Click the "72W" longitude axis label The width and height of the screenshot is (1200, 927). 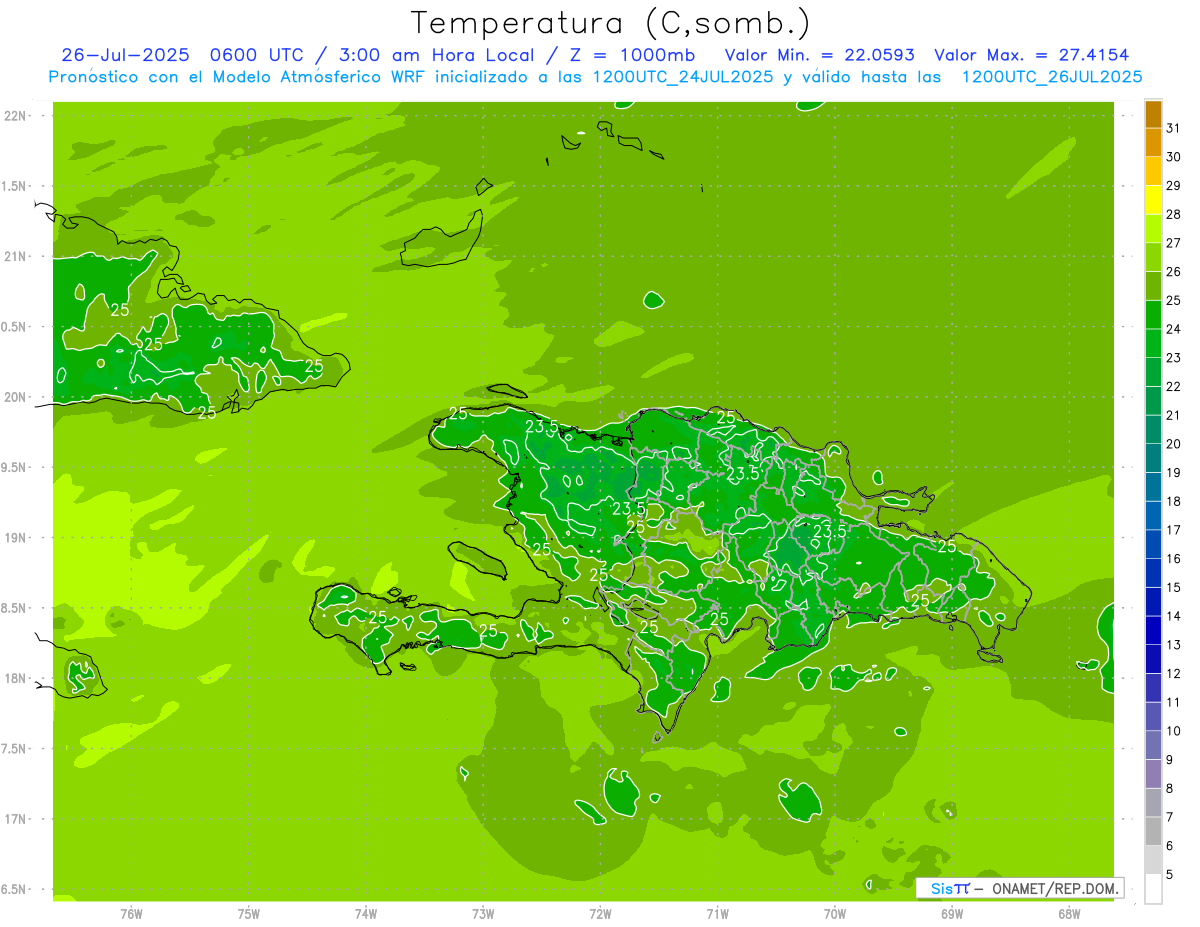[600, 914]
